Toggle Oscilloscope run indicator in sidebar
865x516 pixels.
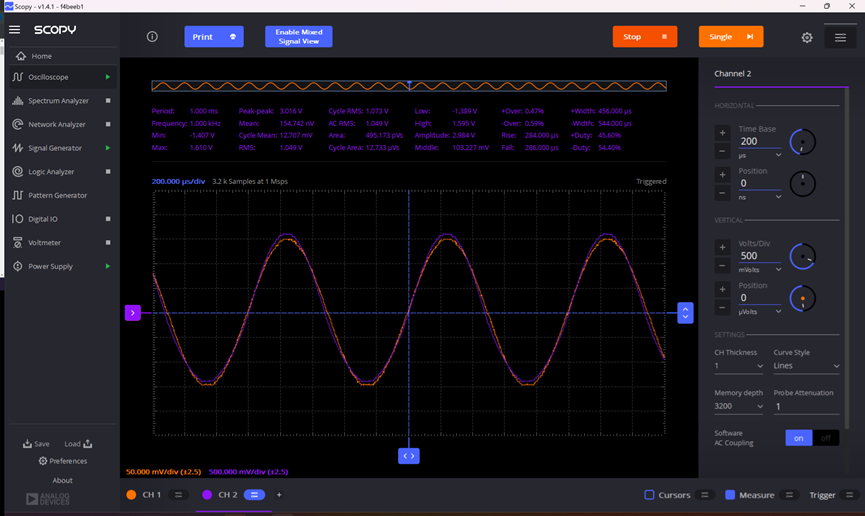[108, 77]
